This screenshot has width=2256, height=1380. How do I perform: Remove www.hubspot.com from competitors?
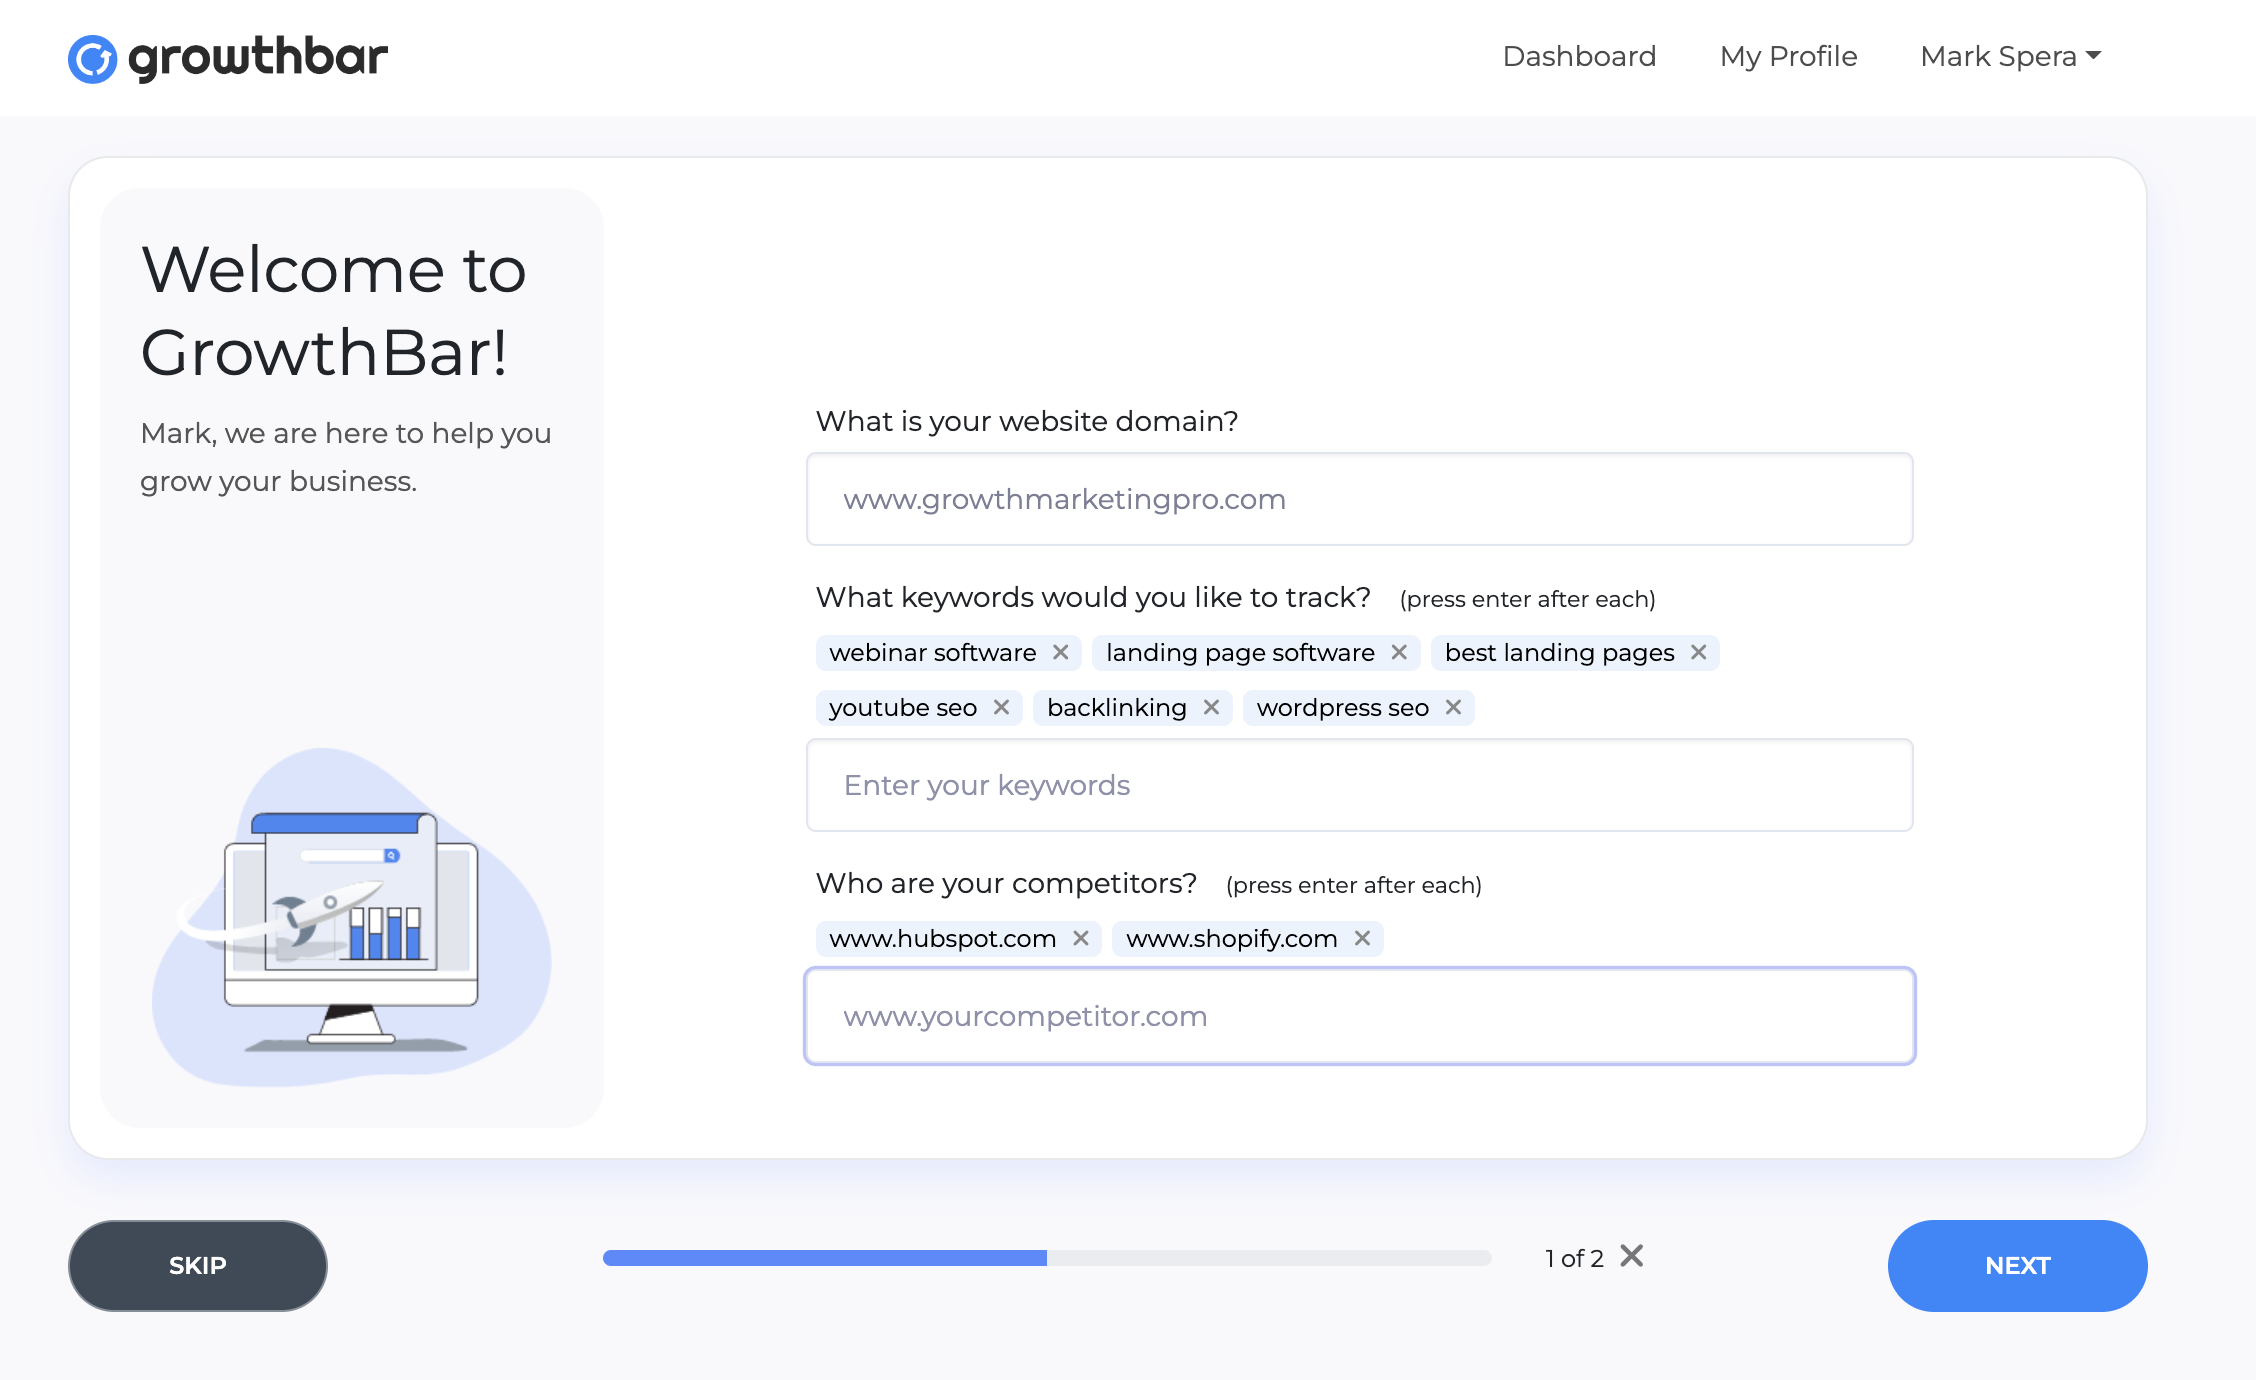click(1081, 939)
